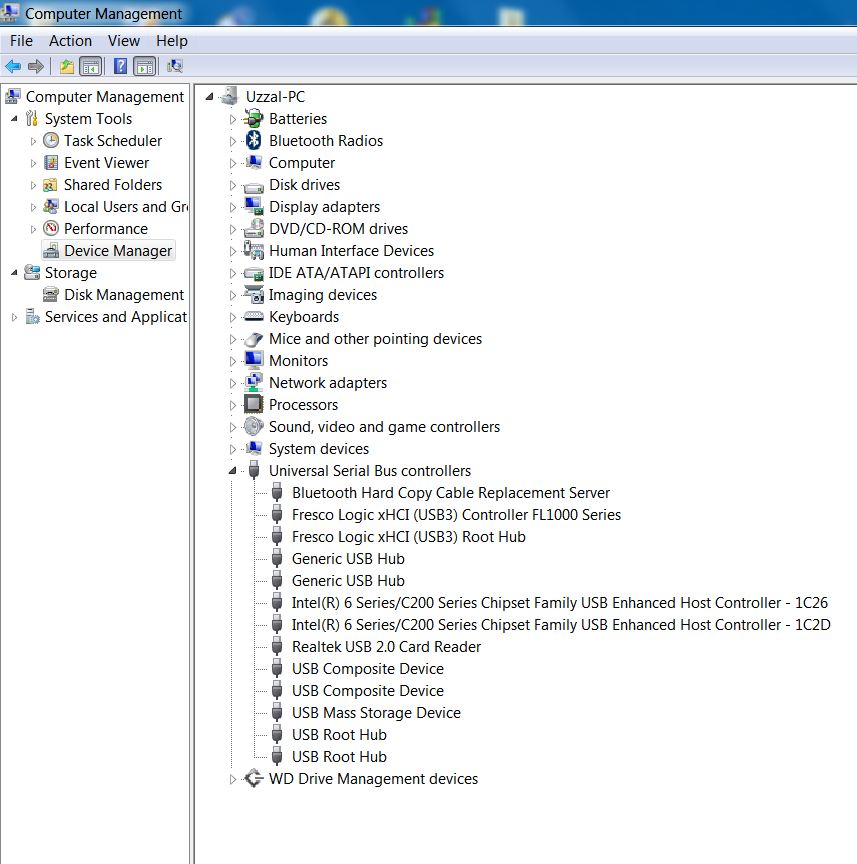Select the Computer device category label

pos(302,163)
